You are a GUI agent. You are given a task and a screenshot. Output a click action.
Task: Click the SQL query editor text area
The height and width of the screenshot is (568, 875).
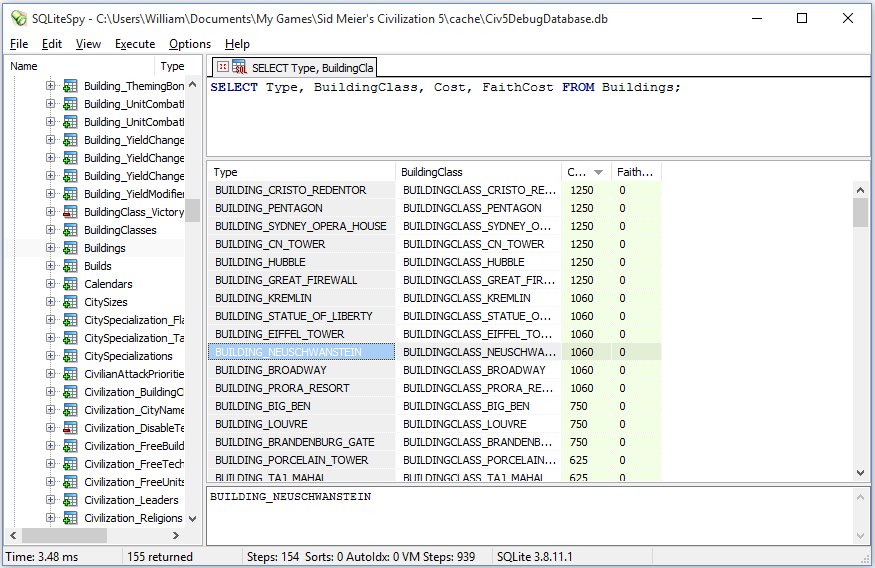coord(539,117)
